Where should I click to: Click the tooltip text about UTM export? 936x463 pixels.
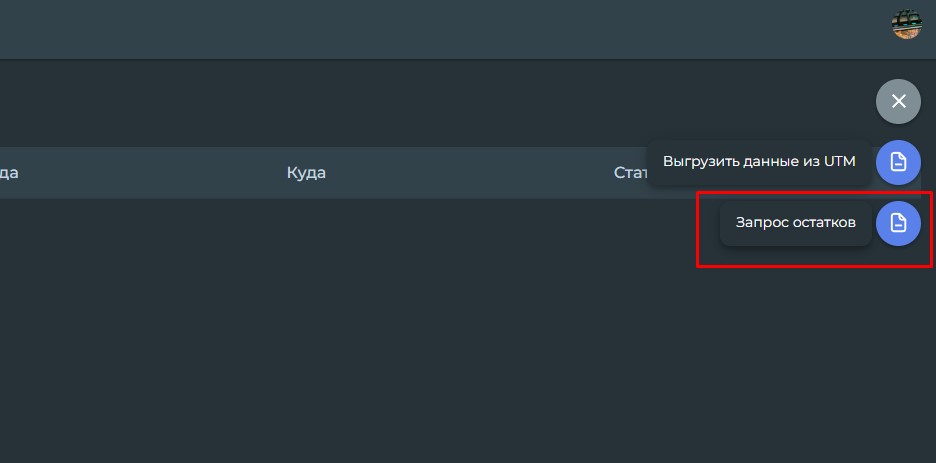point(759,162)
